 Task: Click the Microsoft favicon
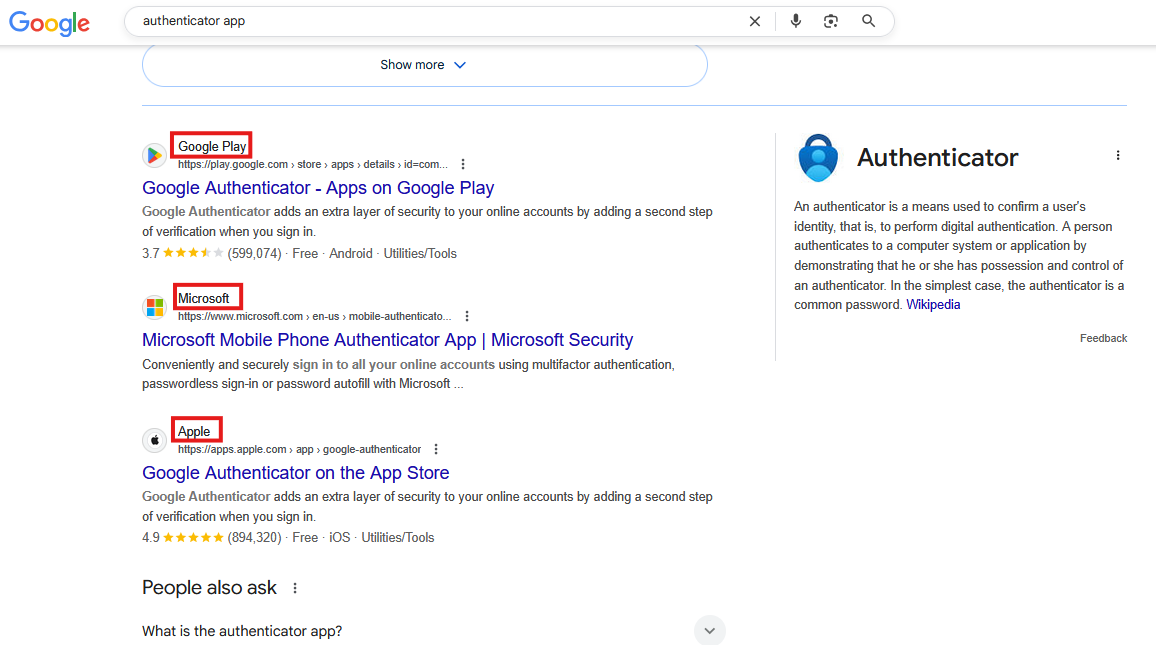154,307
